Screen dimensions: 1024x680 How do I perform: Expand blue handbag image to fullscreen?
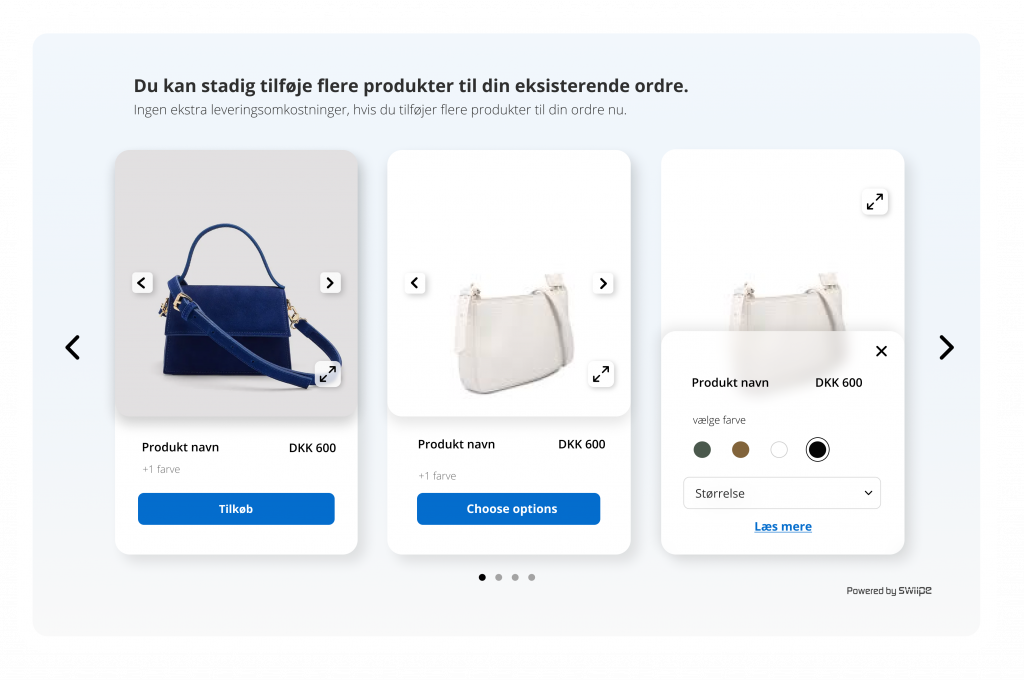[x=328, y=374]
